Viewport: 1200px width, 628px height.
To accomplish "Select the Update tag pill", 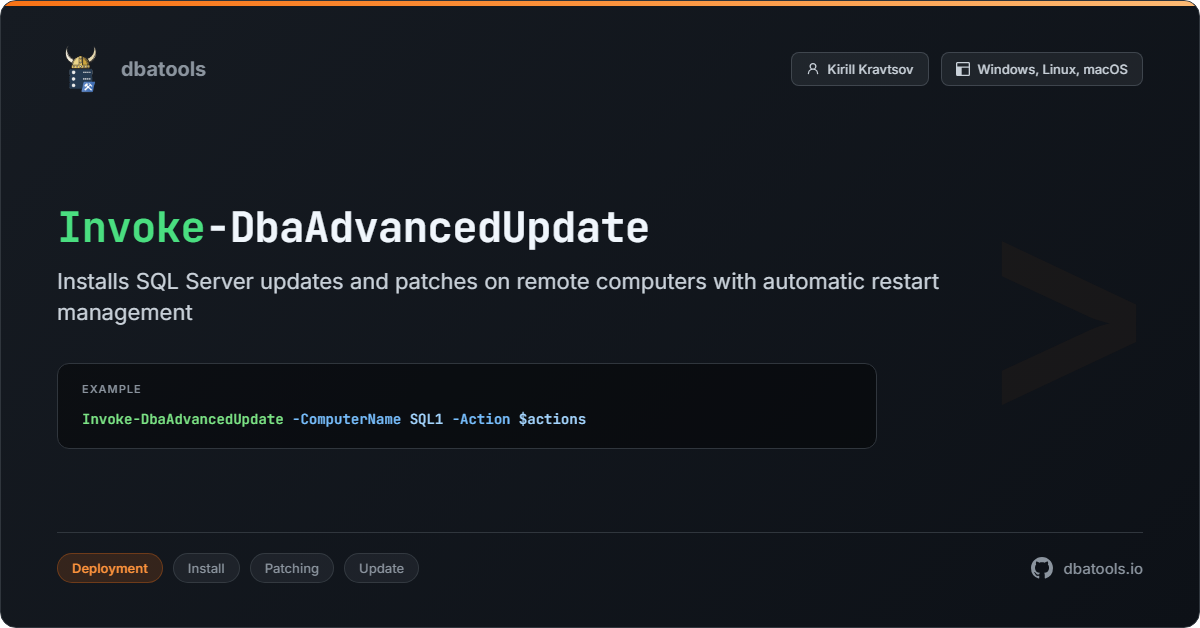I will point(381,567).
